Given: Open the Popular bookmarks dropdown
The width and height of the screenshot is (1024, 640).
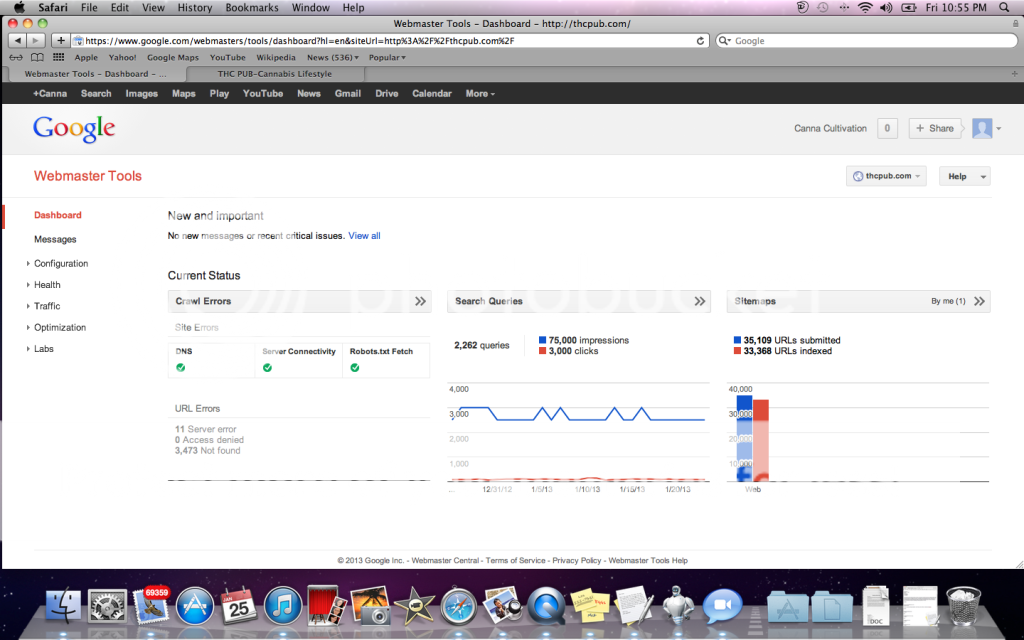Looking at the screenshot, I should pyautogui.click(x=387, y=57).
